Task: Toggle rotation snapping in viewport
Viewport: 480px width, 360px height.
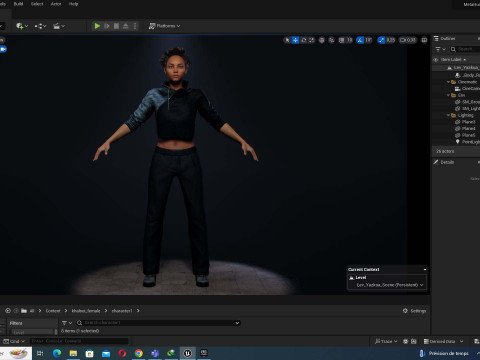Action: (360, 40)
